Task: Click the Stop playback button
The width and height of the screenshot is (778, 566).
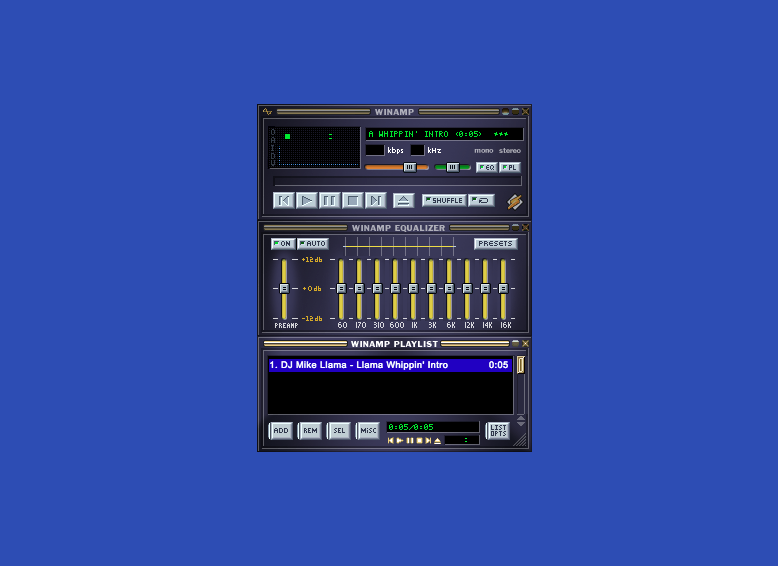Action: (352, 201)
